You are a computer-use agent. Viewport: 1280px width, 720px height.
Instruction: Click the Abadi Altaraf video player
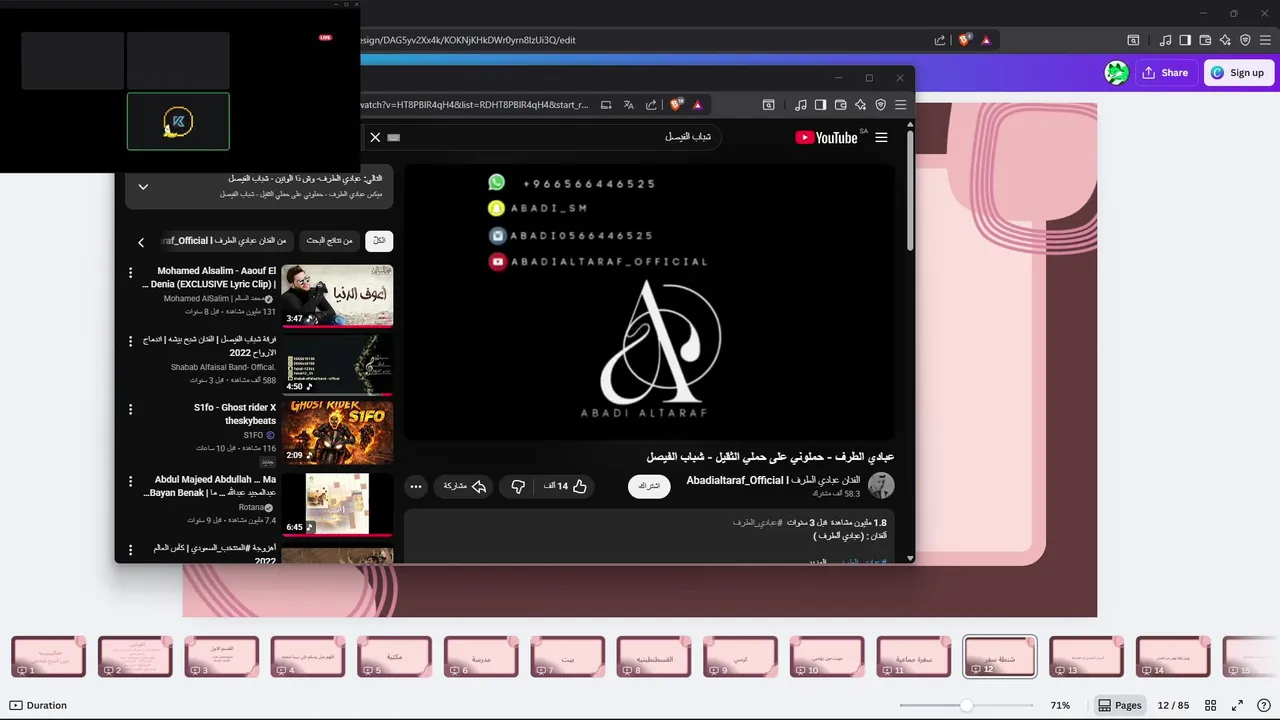(649, 301)
